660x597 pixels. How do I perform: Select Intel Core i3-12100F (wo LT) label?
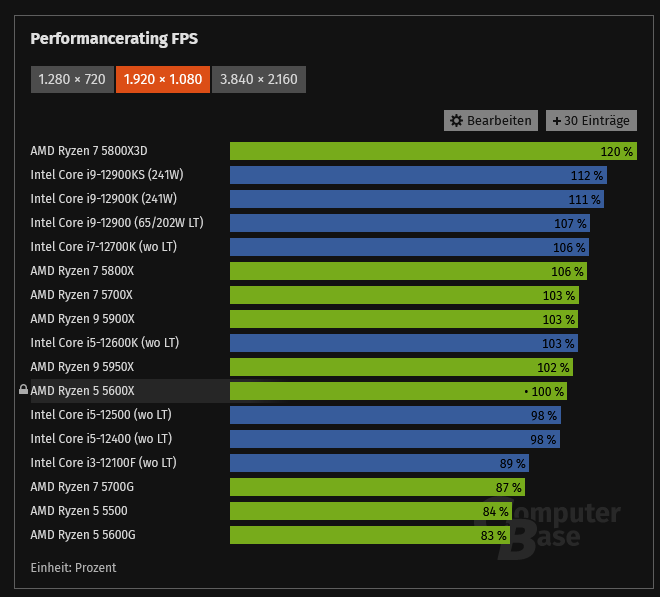(104, 463)
